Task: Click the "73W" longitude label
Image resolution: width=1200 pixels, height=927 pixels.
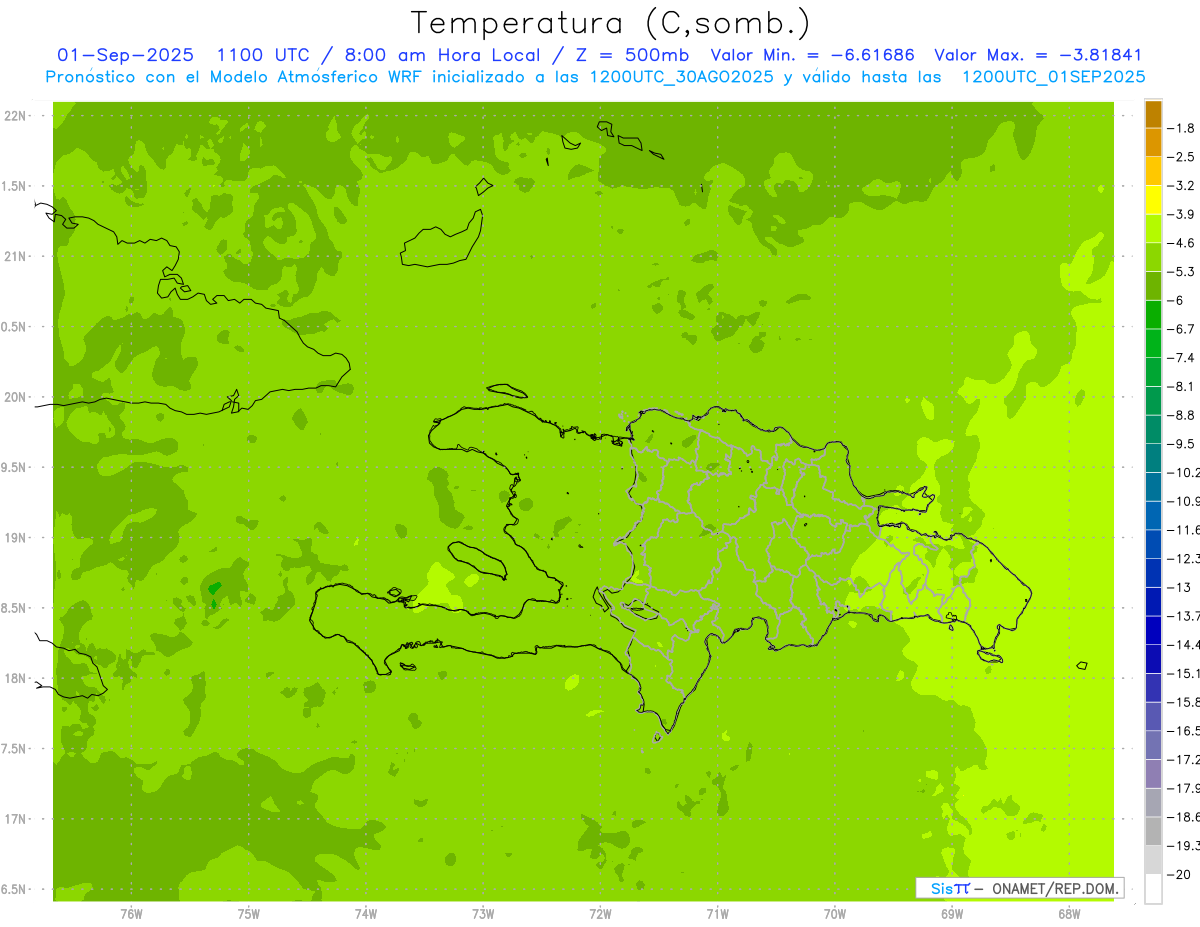Action: click(x=483, y=913)
